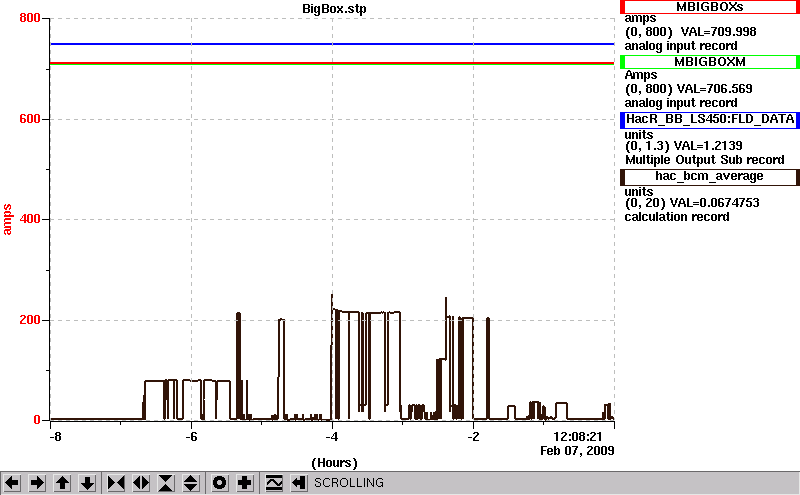The width and height of the screenshot is (800, 495).
Task: Click the -8 tick label on the time axis
Action: [55, 437]
